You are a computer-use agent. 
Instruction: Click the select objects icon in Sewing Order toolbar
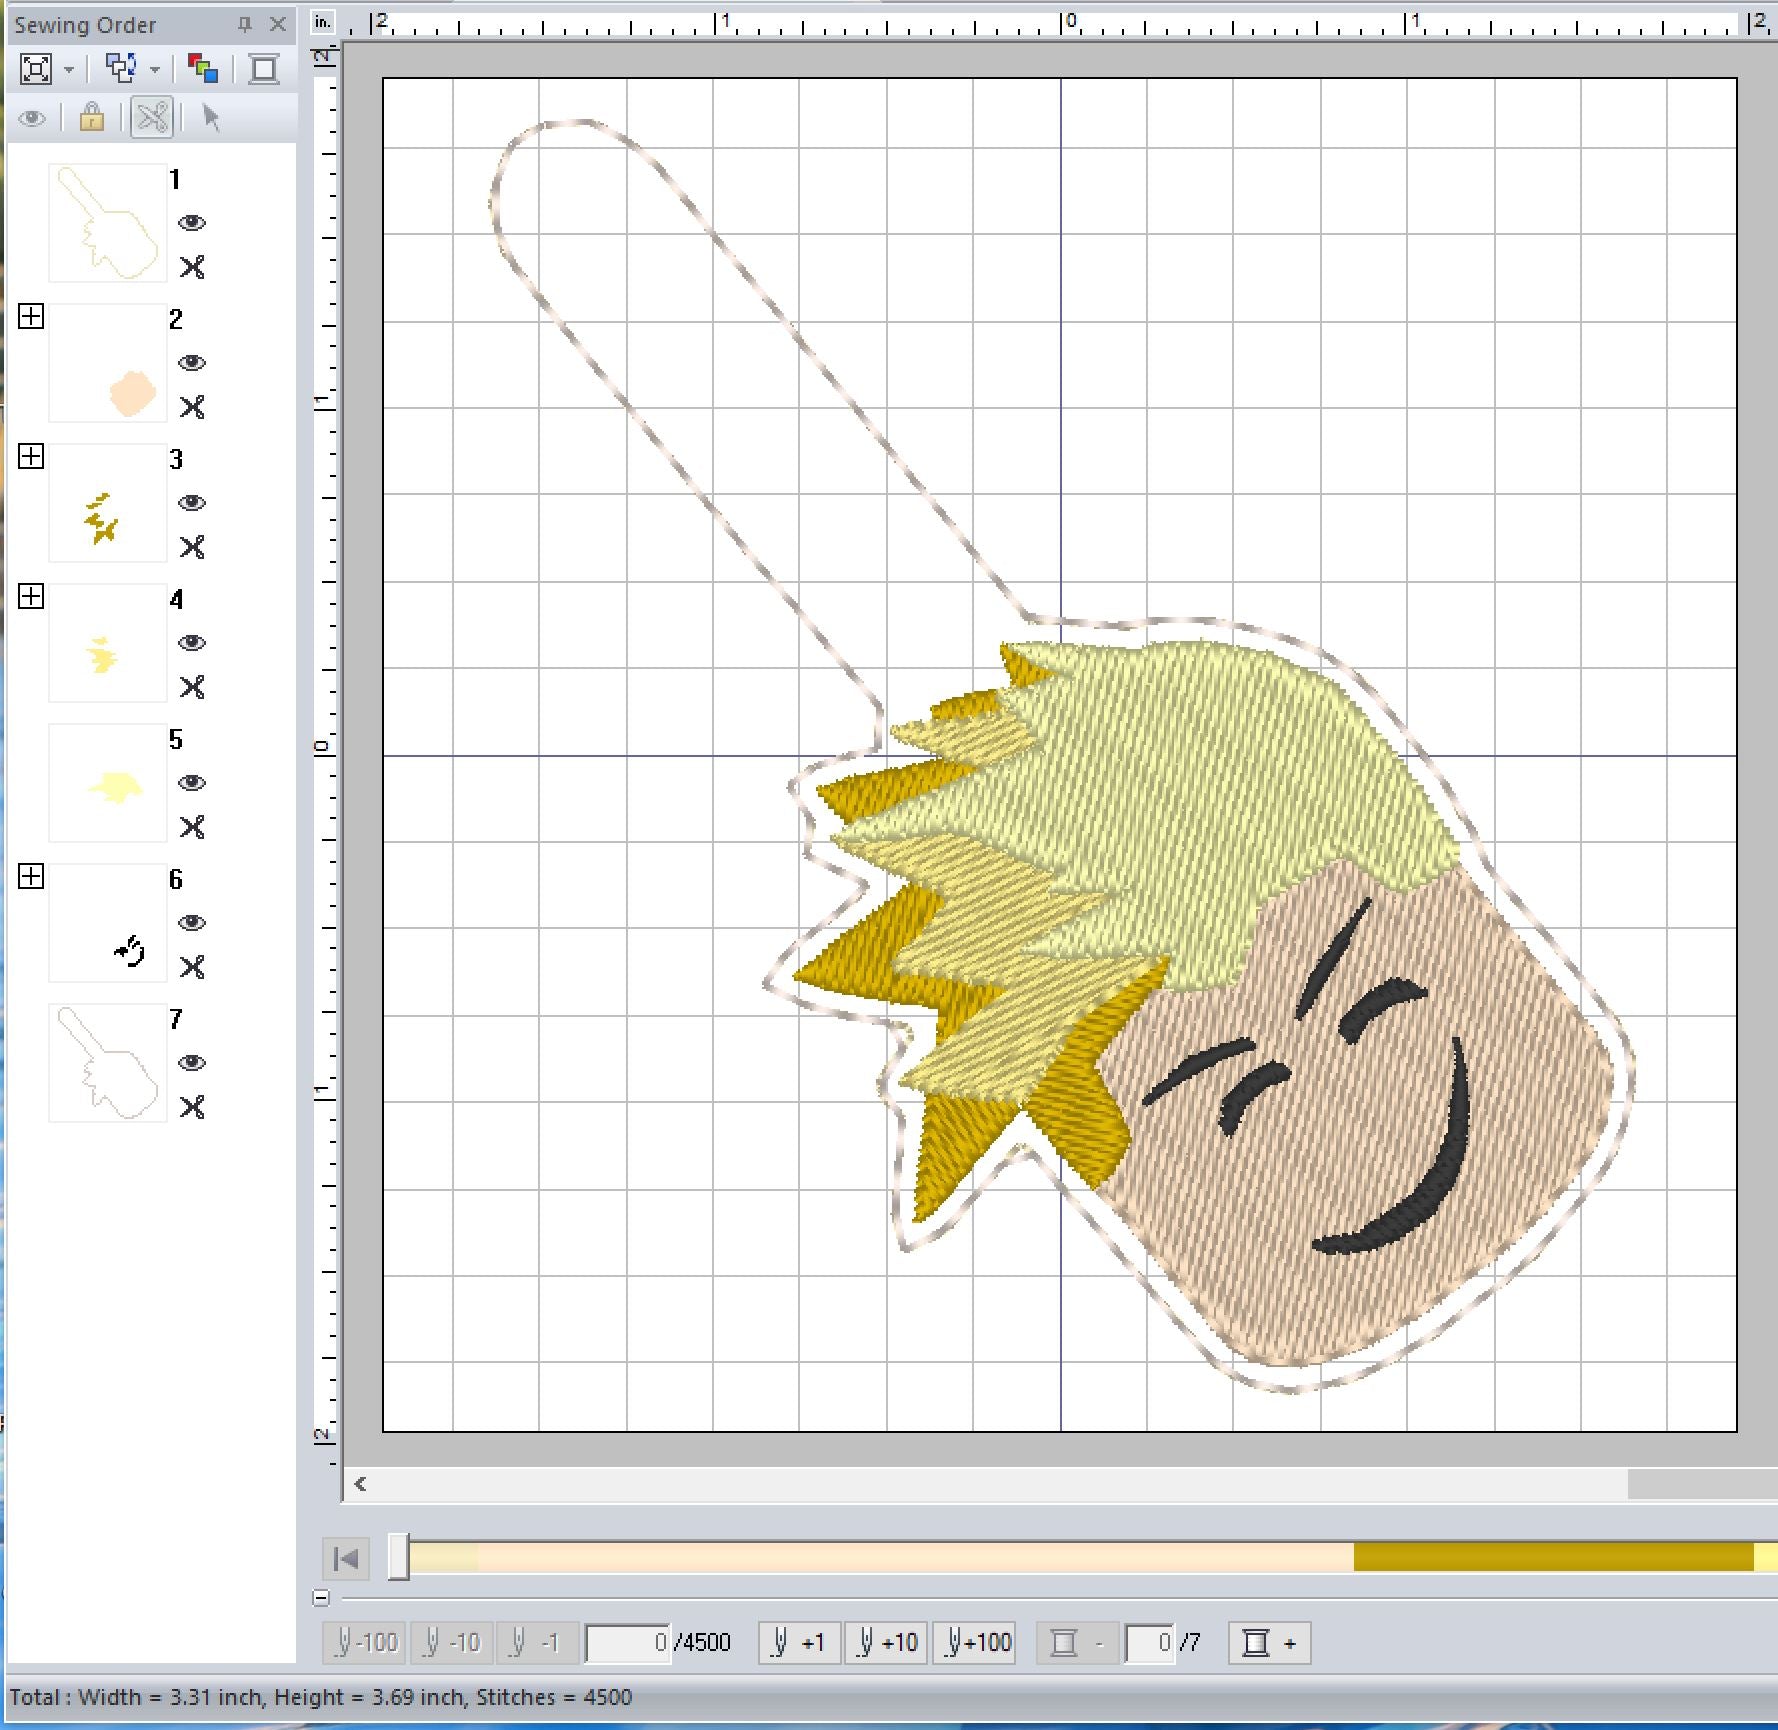click(x=121, y=69)
